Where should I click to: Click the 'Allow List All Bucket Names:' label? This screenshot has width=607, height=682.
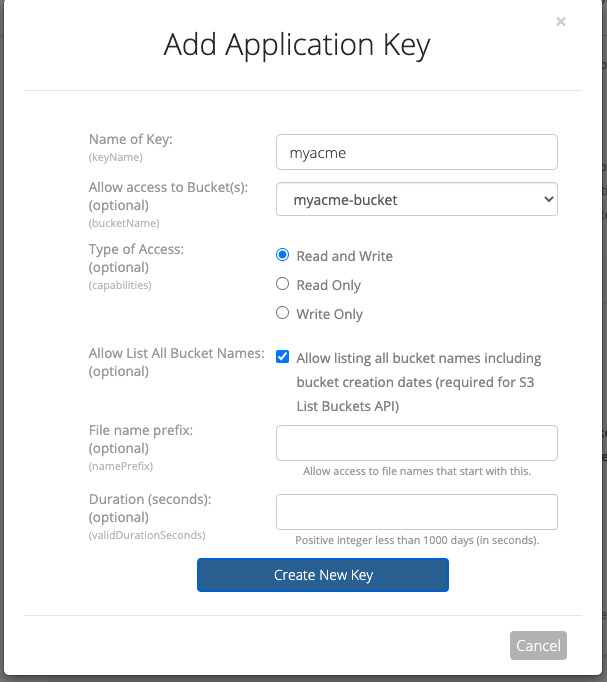(x=176, y=353)
